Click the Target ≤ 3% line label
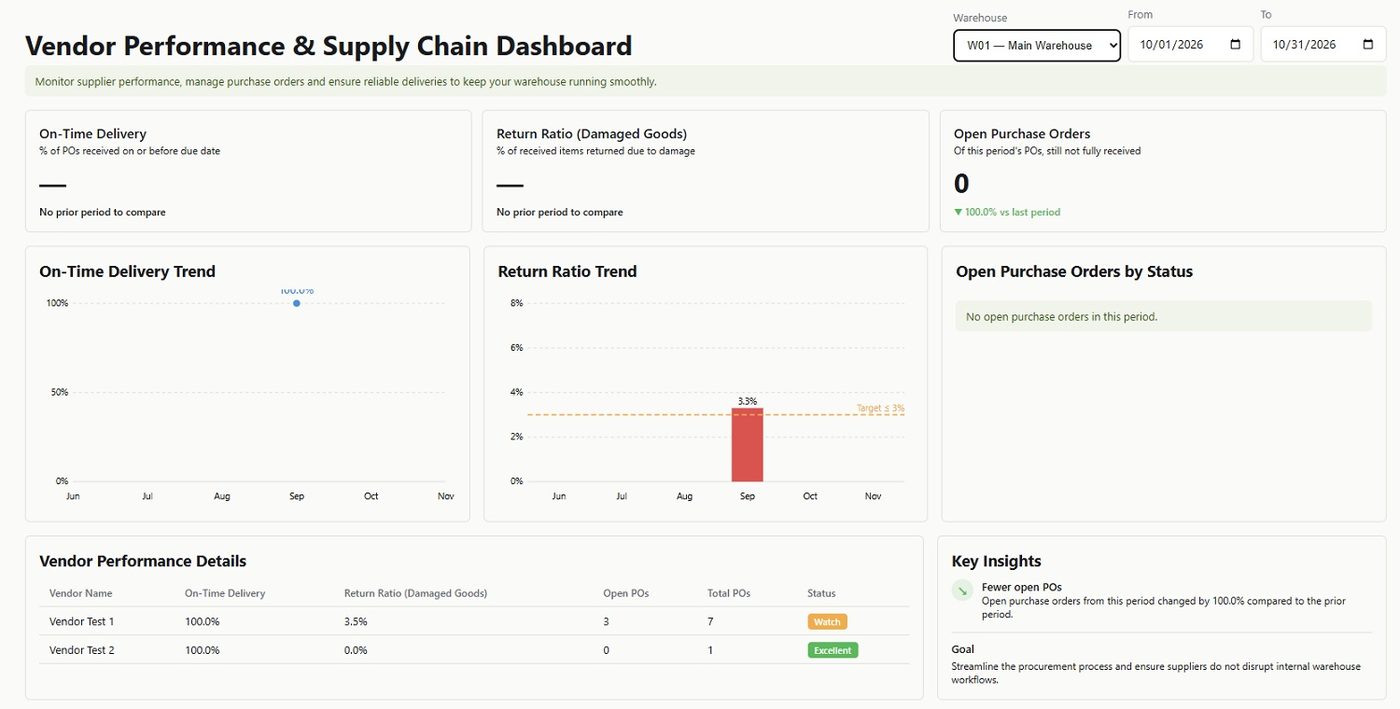 (x=881, y=408)
